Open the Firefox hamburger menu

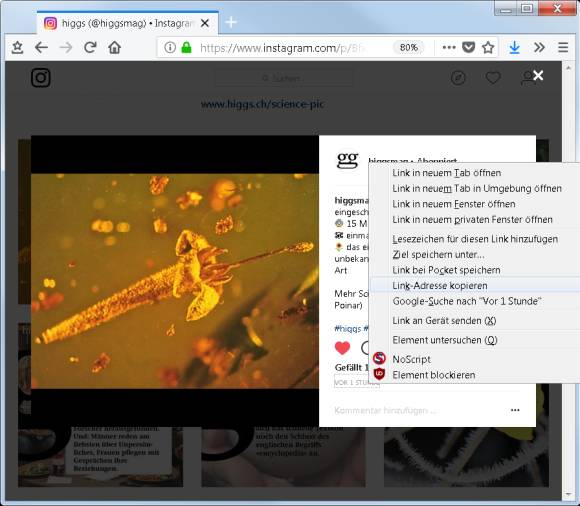[563, 47]
